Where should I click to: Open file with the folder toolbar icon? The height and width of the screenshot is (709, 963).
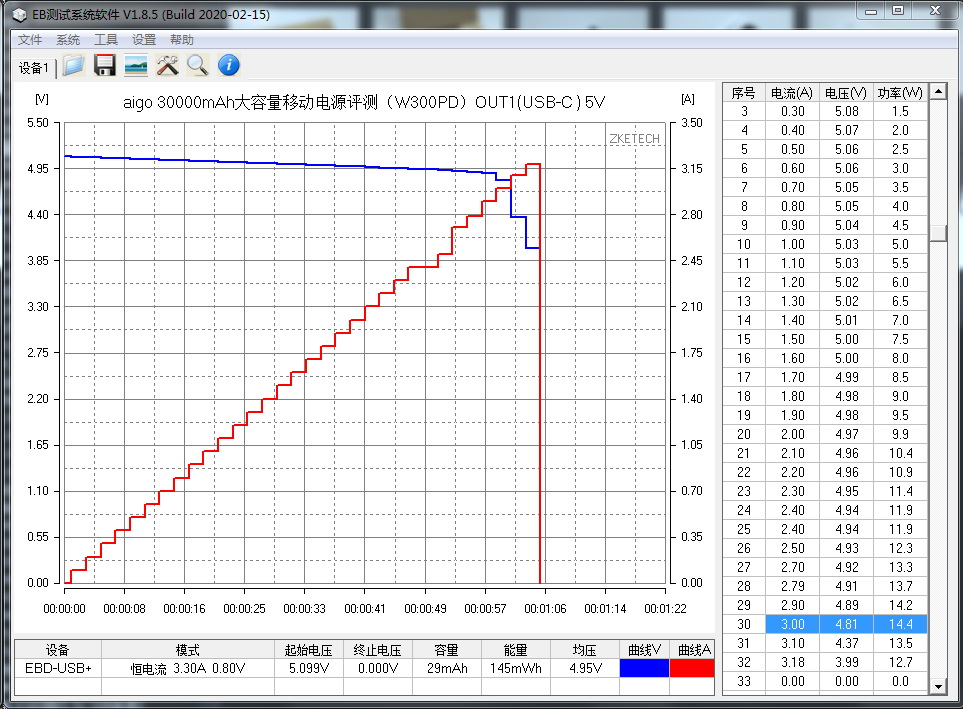pos(73,65)
